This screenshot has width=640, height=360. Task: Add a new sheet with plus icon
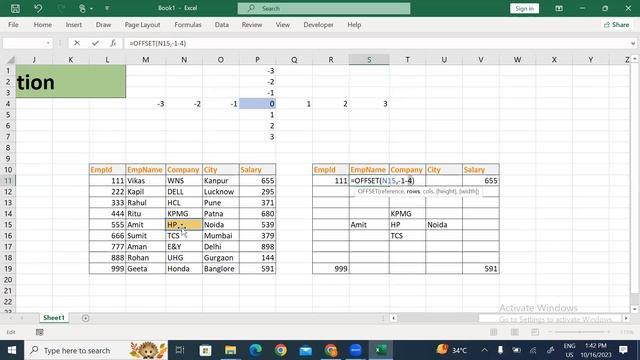[85, 318]
